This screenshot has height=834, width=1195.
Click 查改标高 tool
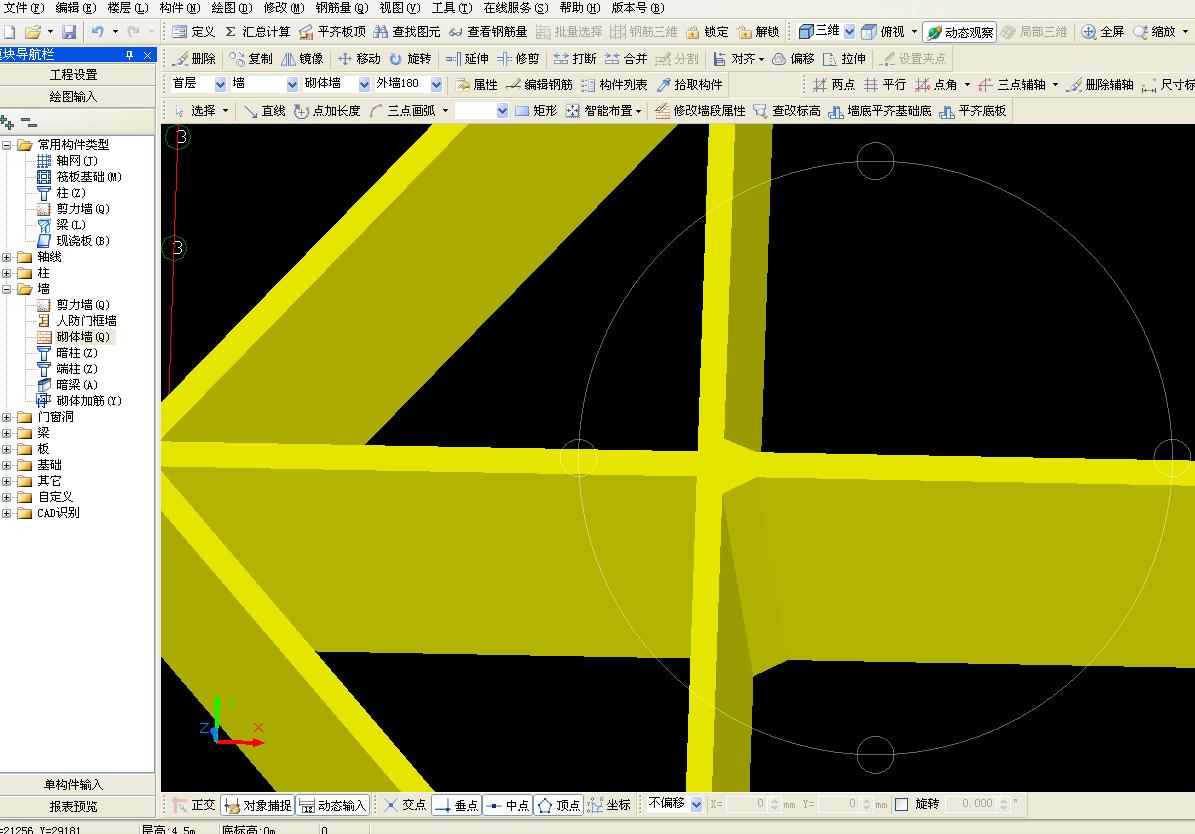point(787,111)
